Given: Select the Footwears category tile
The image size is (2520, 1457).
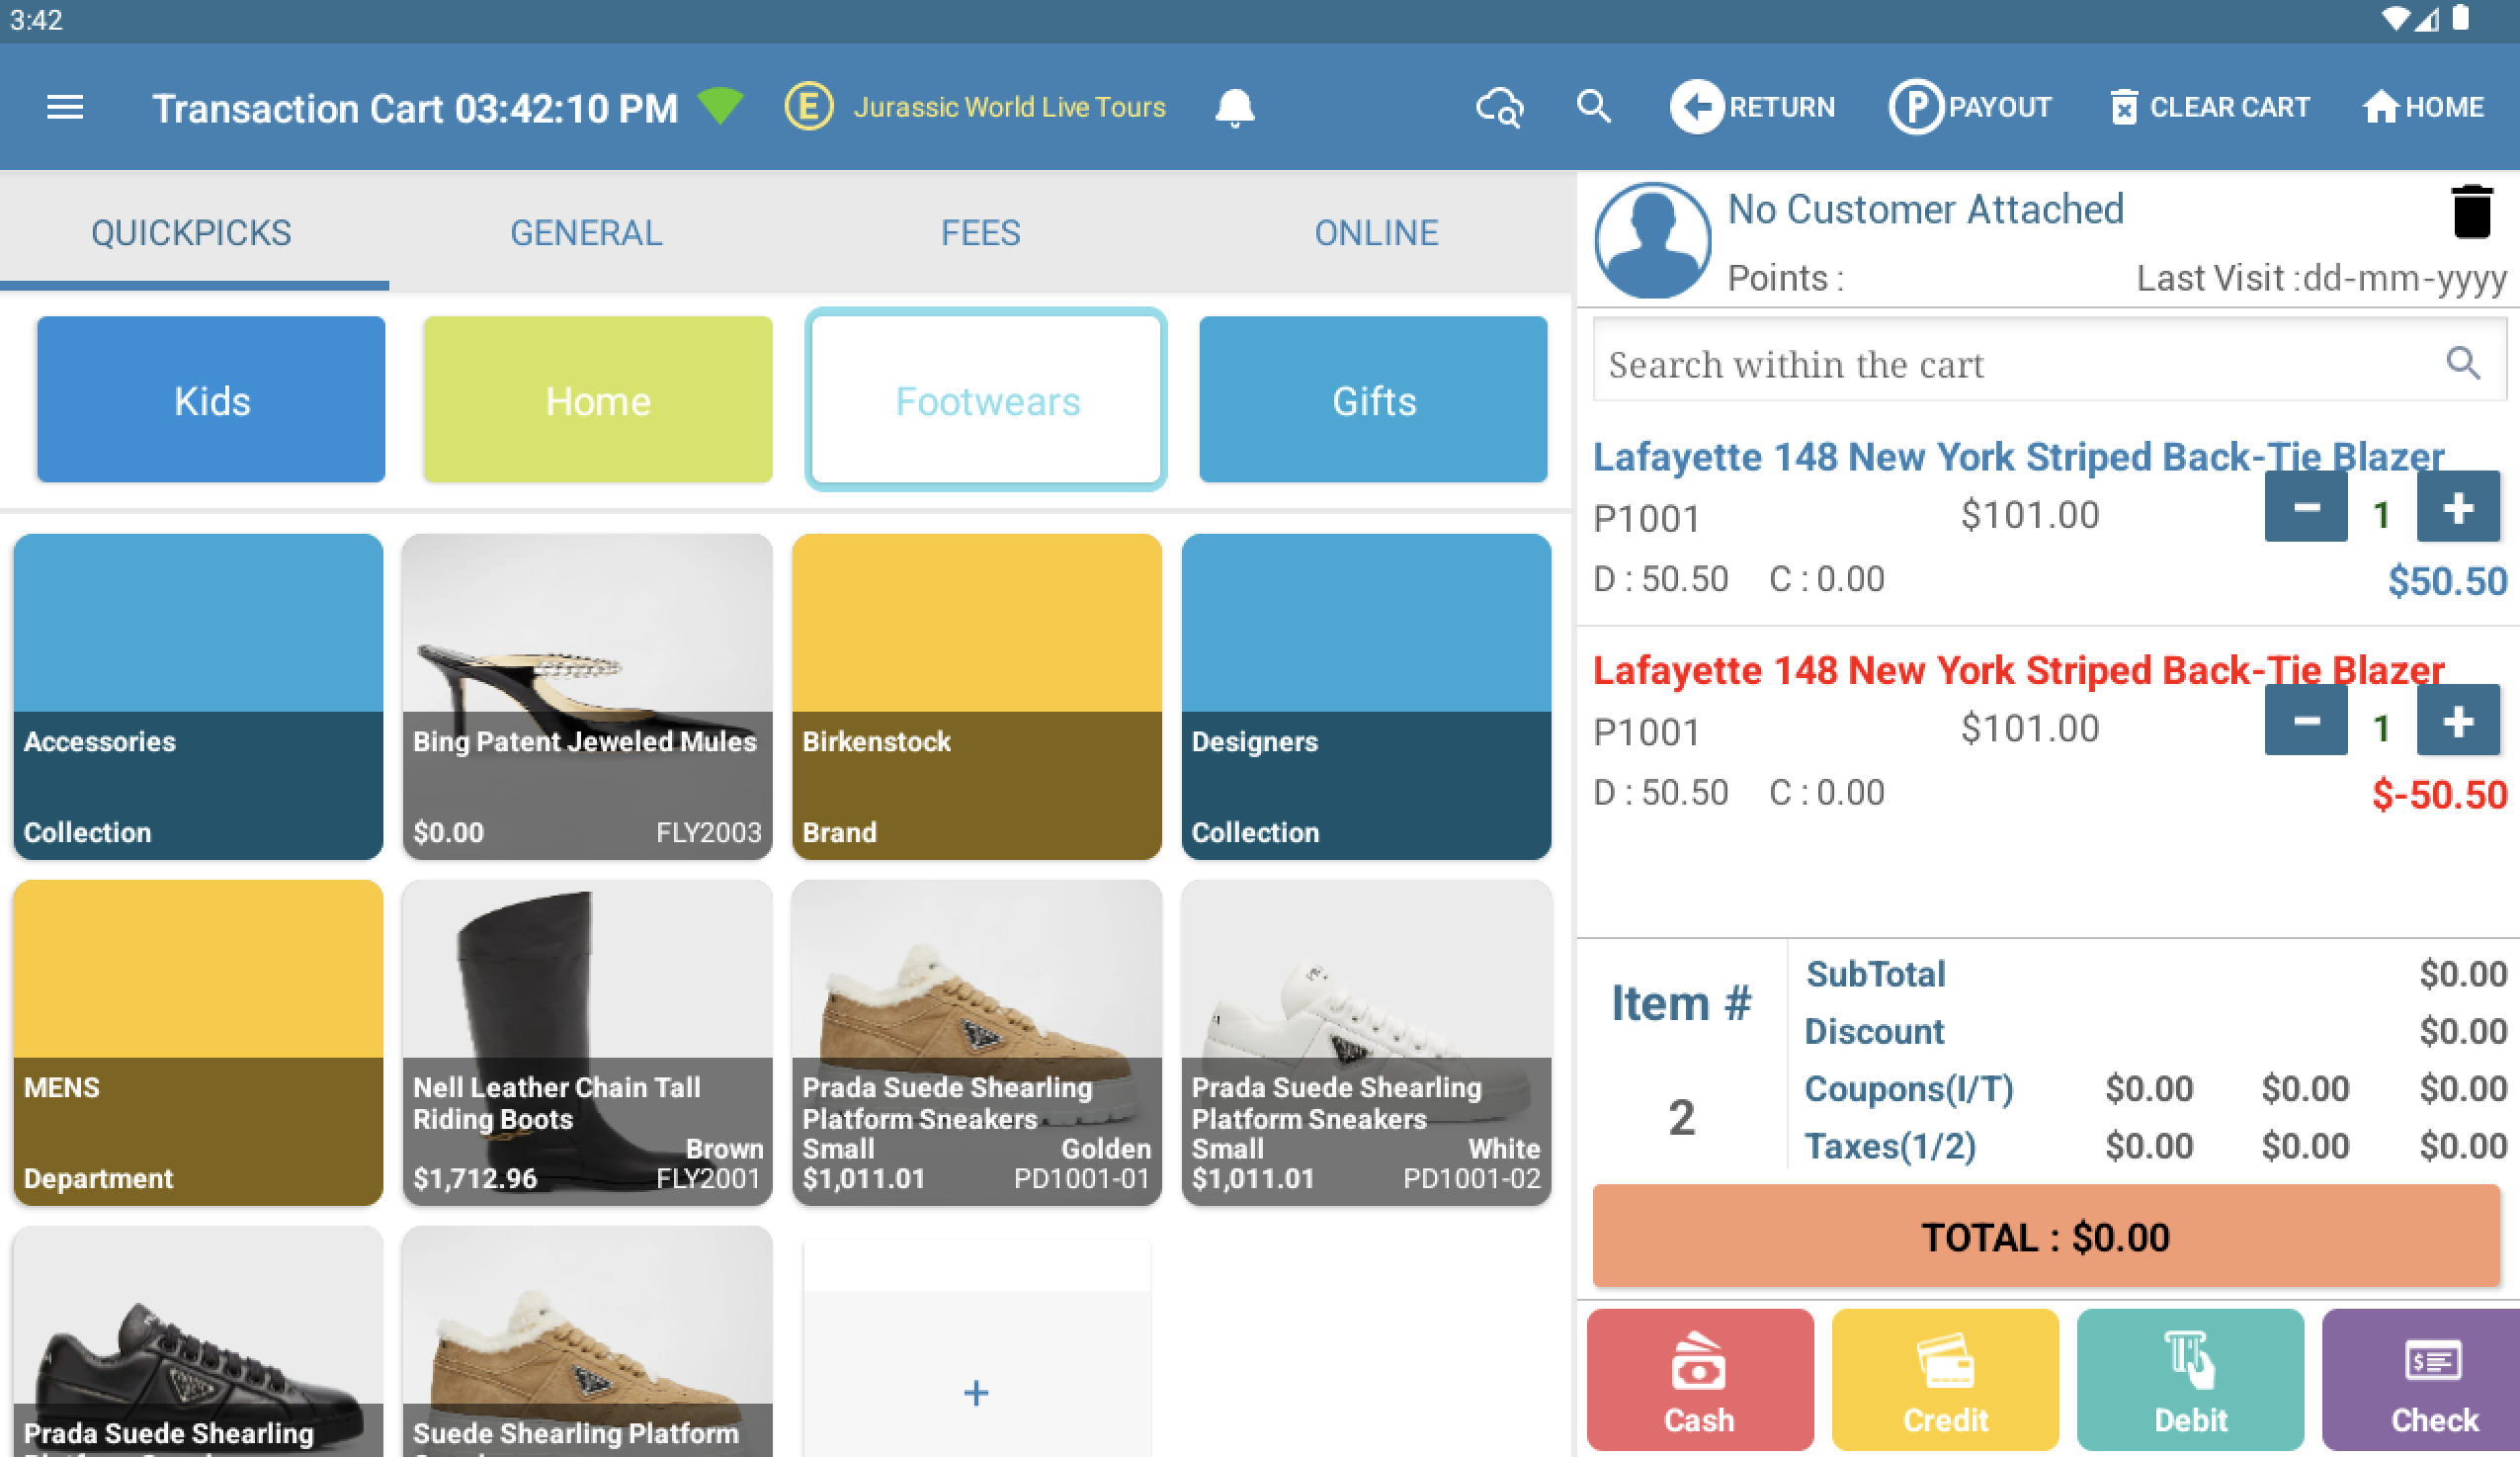Looking at the screenshot, I should [x=986, y=400].
